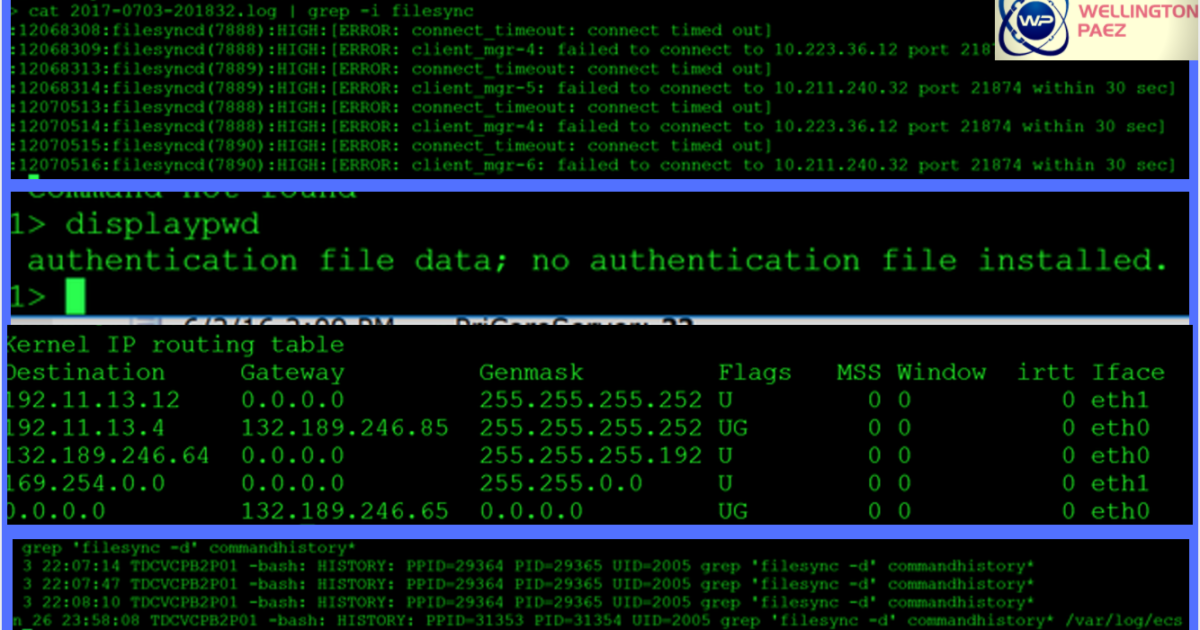Click the Iface column header
The width and height of the screenshot is (1200, 630).
tap(1128, 373)
